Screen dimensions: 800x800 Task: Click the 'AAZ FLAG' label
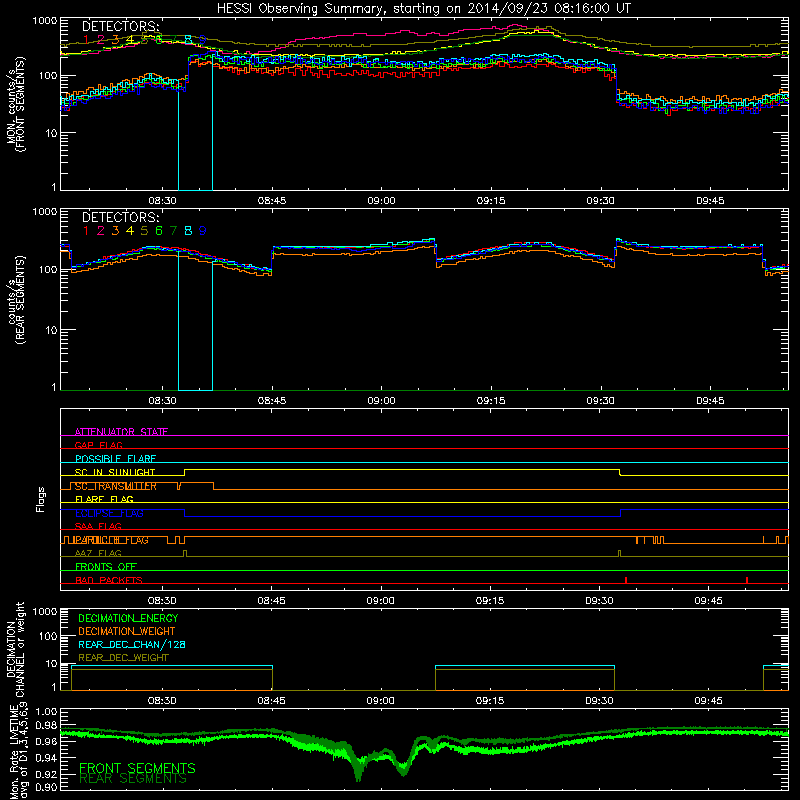tap(98, 554)
